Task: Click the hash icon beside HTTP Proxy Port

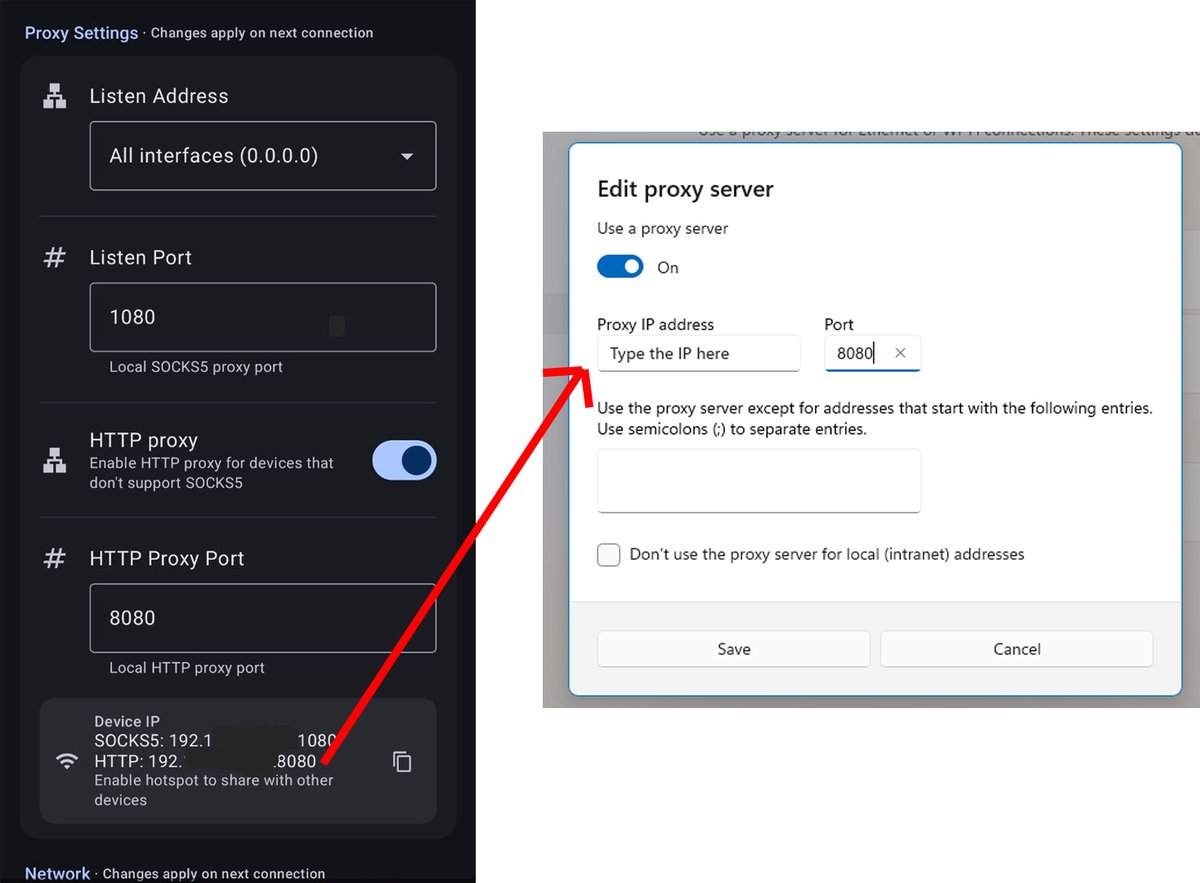Action: click(x=55, y=559)
